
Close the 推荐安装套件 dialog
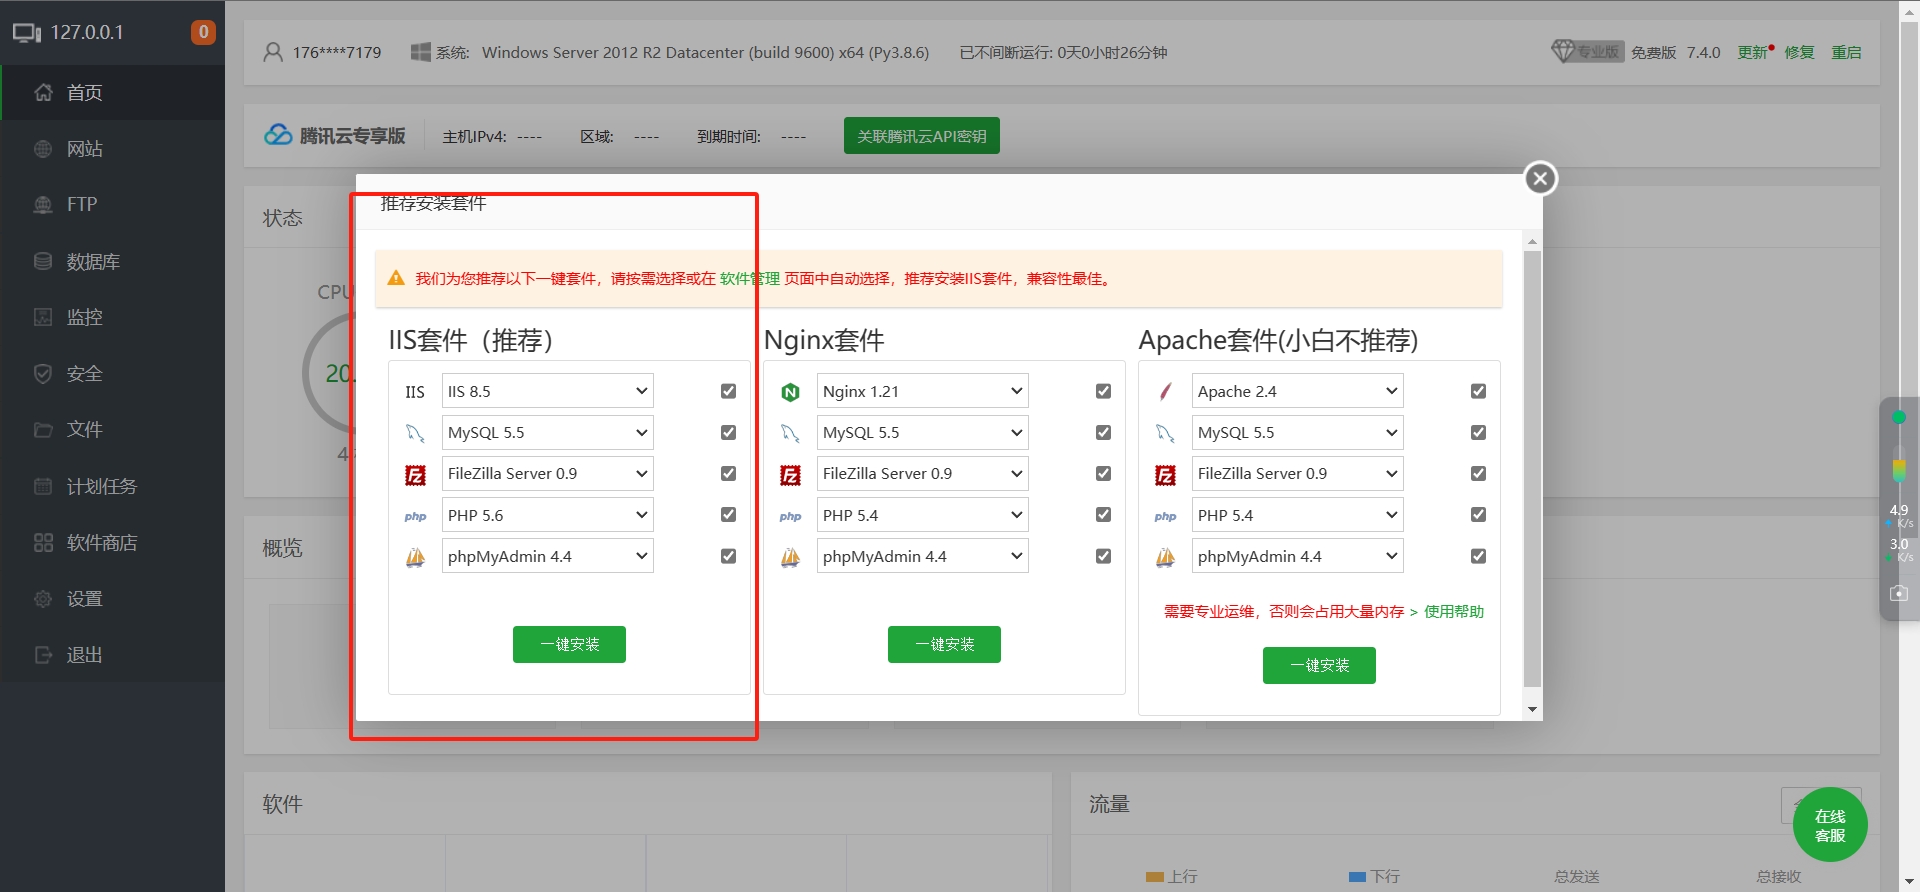pos(1540,179)
